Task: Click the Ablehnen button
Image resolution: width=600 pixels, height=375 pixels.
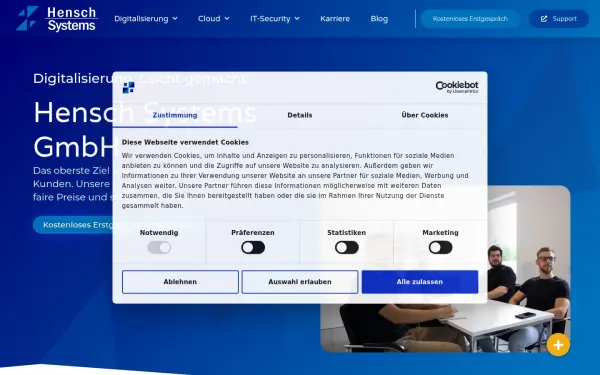Action: click(180, 282)
